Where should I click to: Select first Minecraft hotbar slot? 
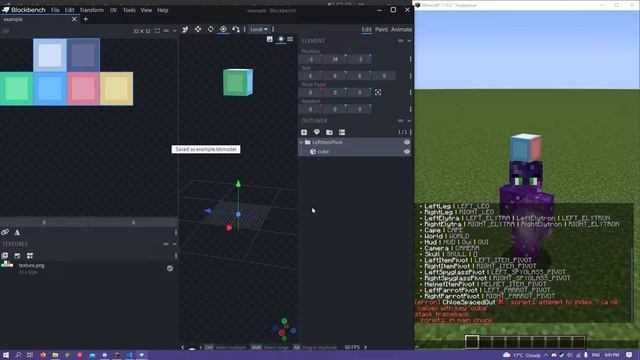[x=472, y=342]
